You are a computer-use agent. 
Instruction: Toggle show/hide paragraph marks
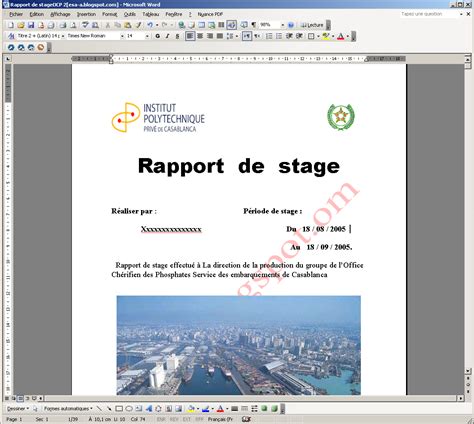point(254,25)
